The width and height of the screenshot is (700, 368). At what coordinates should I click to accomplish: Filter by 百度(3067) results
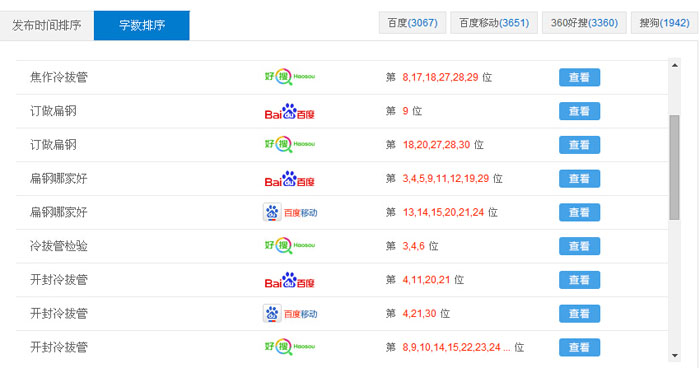pos(412,23)
